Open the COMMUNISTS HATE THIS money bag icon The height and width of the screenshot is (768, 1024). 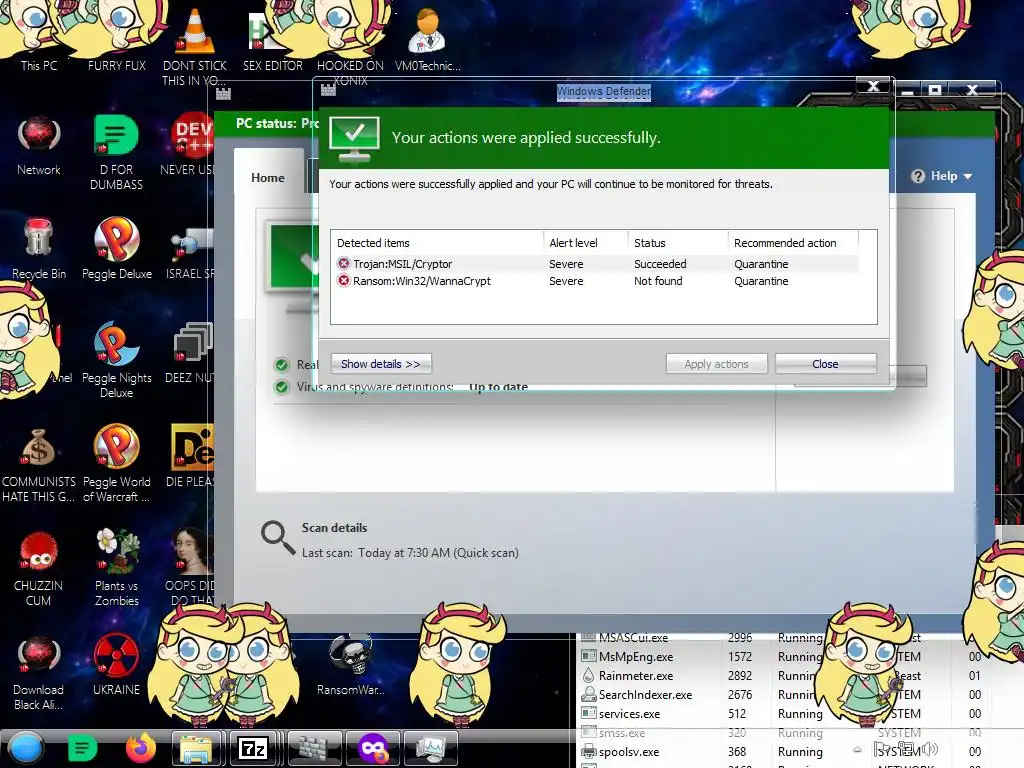(x=39, y=464)
